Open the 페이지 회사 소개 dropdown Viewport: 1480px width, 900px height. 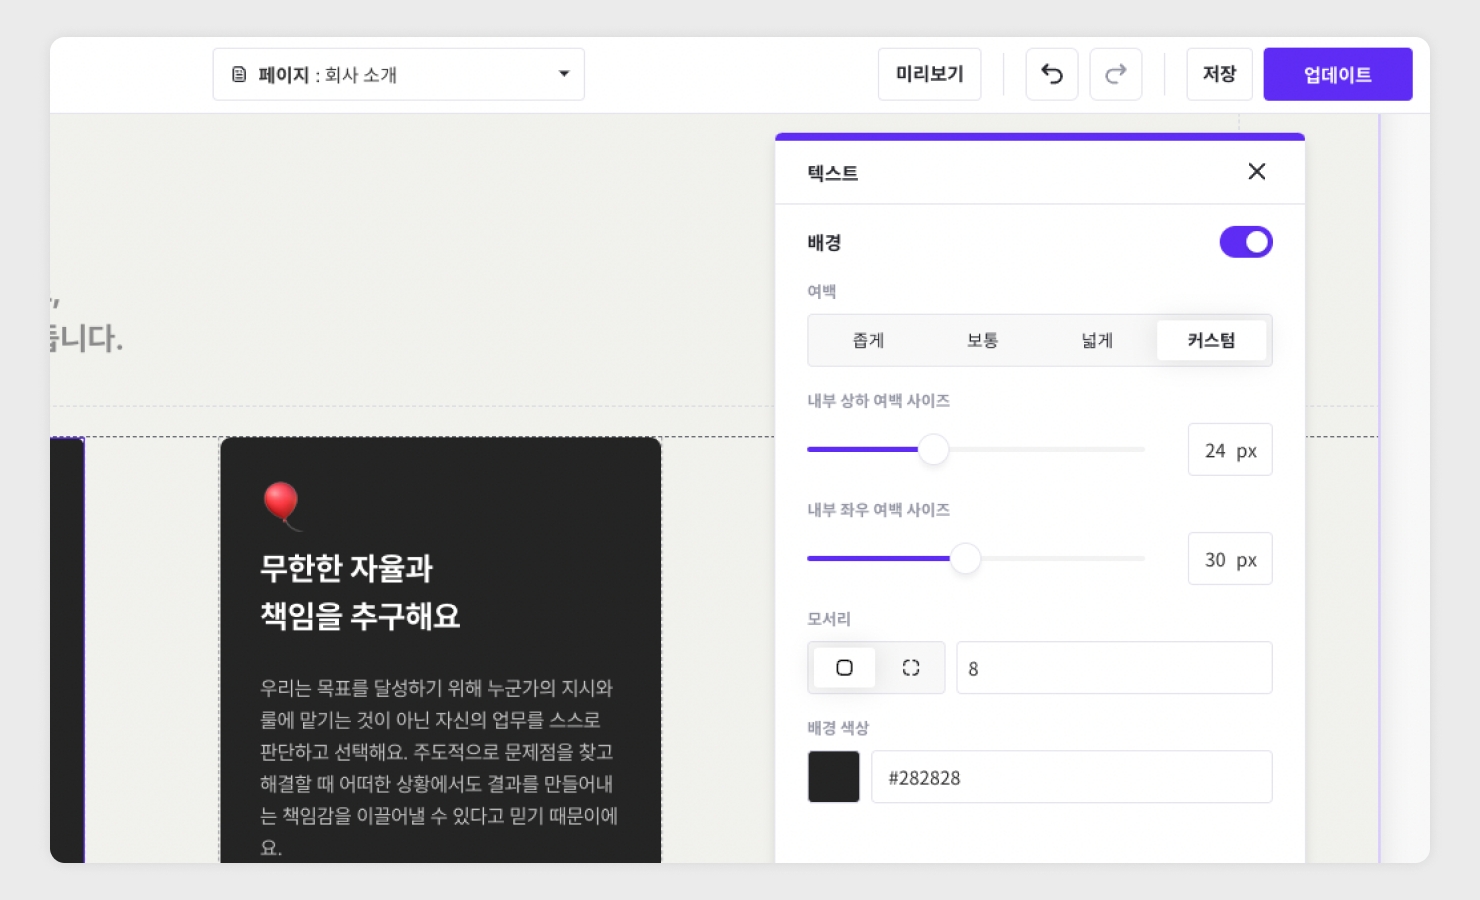(x=398, y=75)
